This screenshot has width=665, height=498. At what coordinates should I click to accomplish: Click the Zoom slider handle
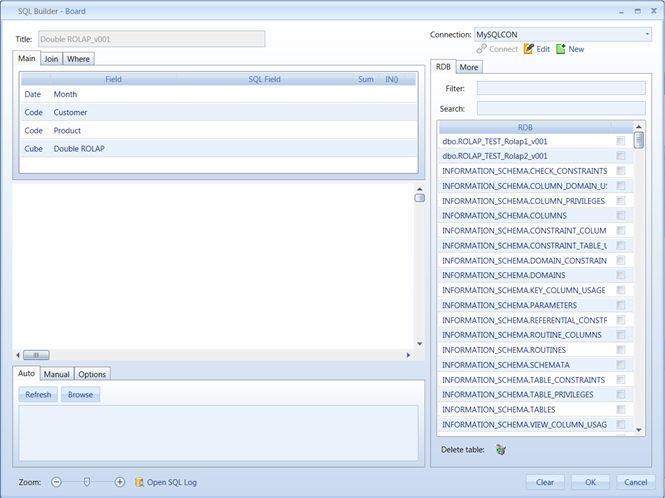(x=87, y=482)
